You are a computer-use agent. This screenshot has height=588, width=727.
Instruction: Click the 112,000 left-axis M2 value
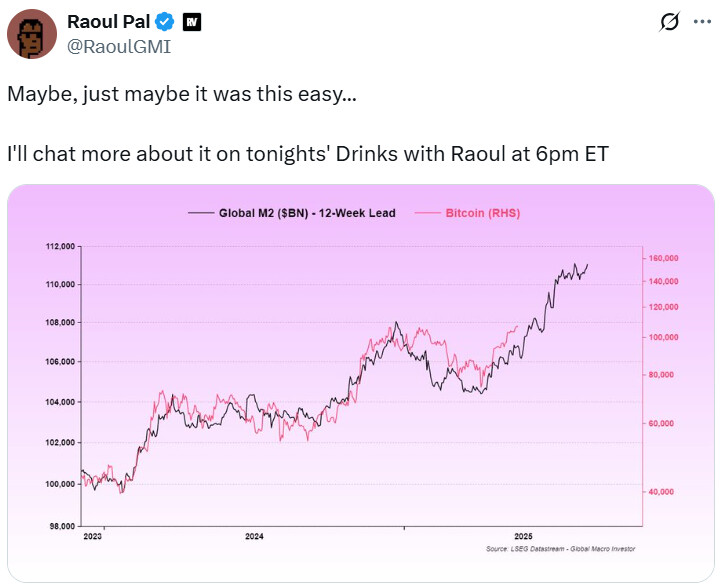click(x=60, y=246)
